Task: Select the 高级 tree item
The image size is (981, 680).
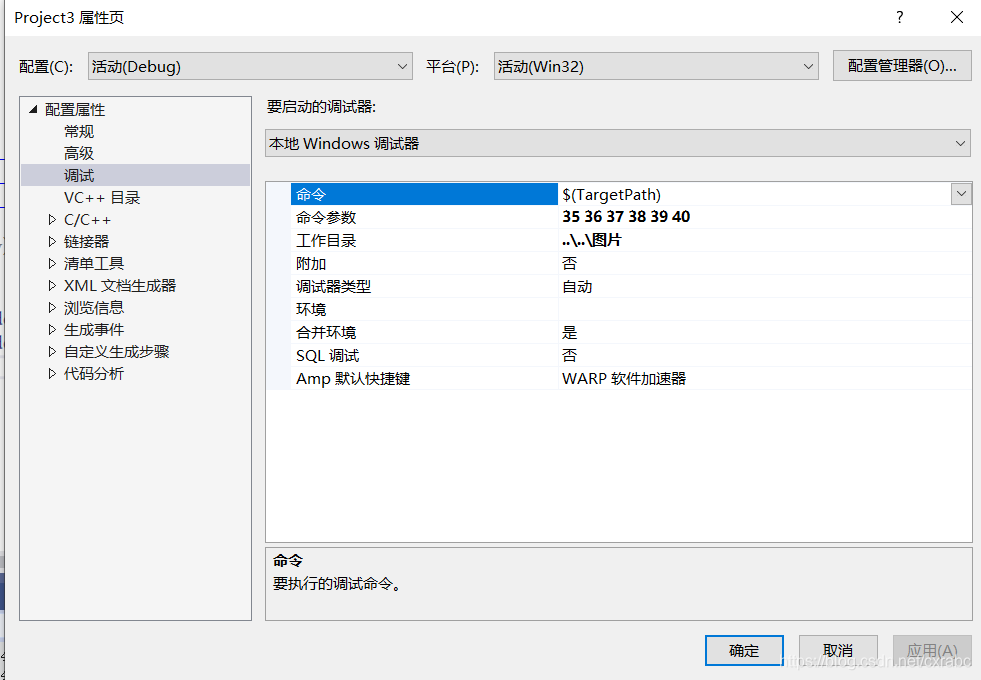Action: pyautogui.click(x=78, y=153)
